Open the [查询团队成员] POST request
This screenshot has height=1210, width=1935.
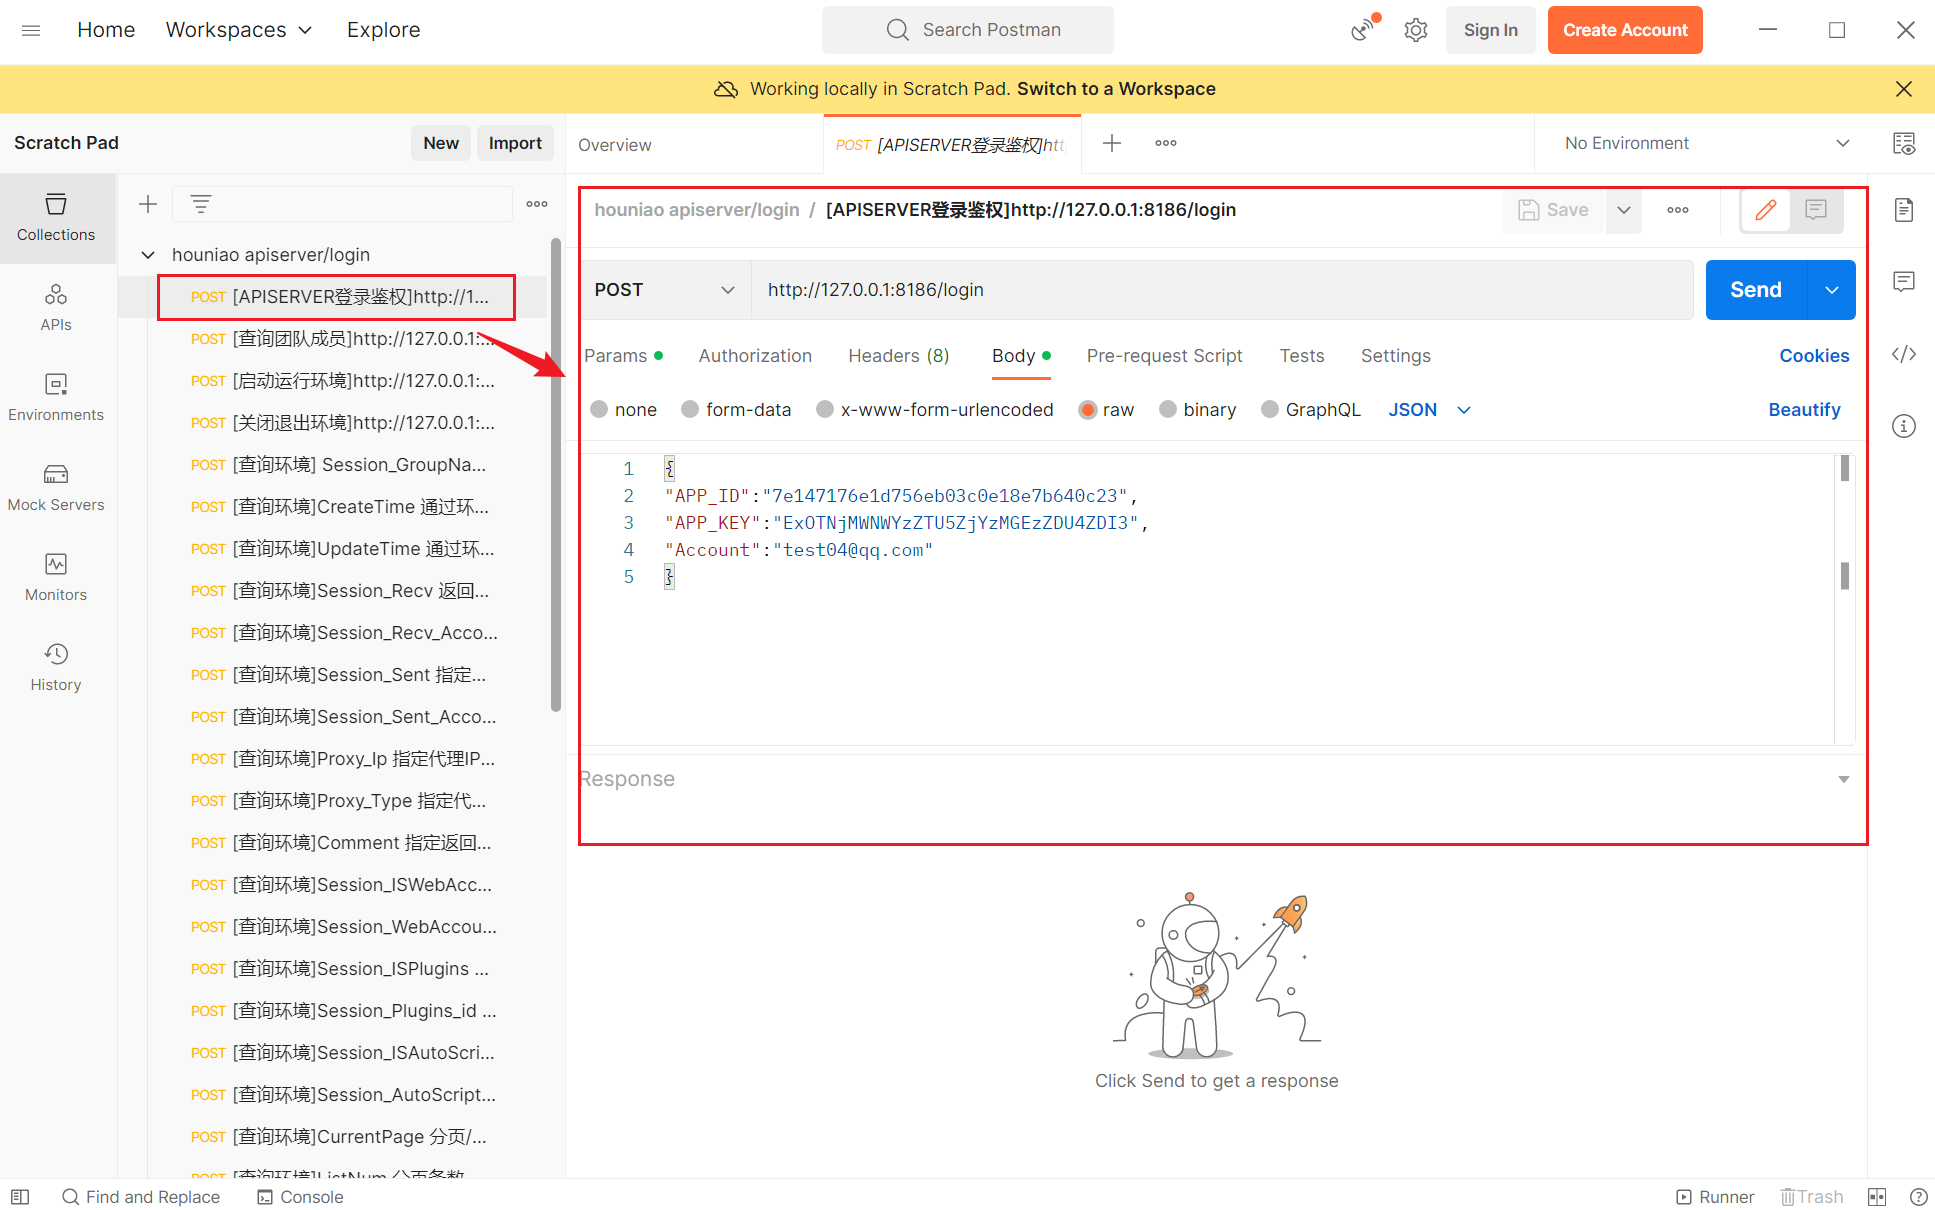tap(342, 339)
